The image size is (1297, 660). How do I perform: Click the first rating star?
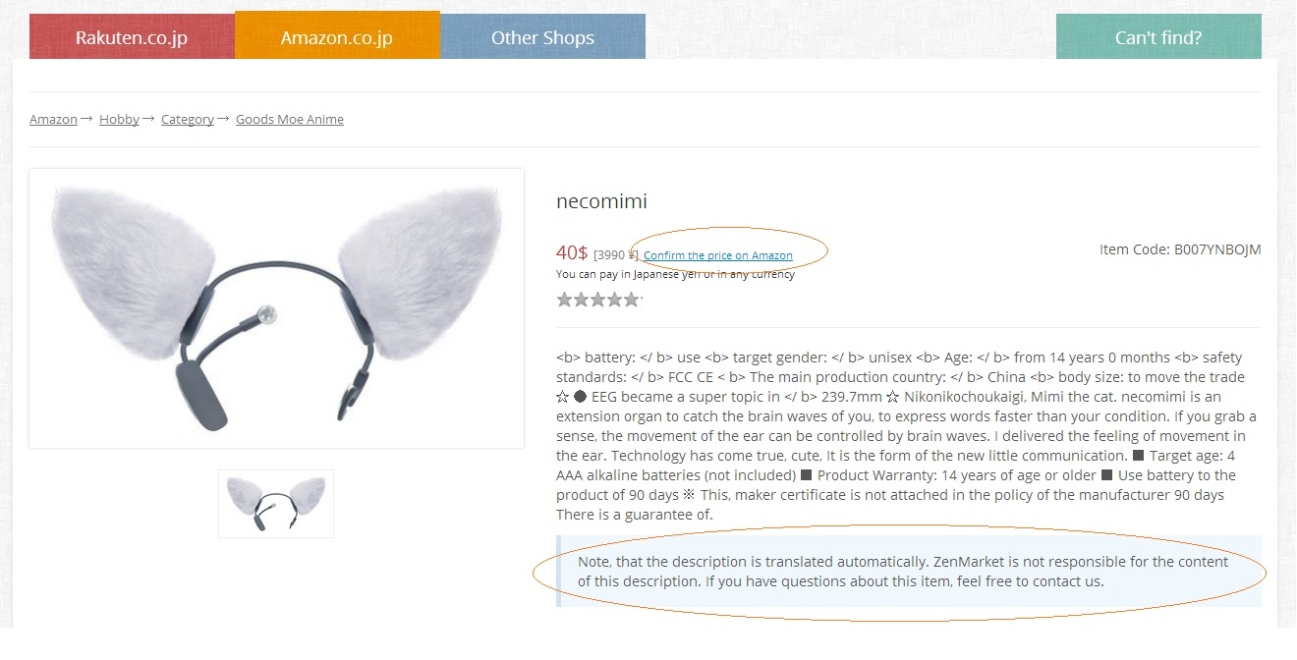coord(564,299)
